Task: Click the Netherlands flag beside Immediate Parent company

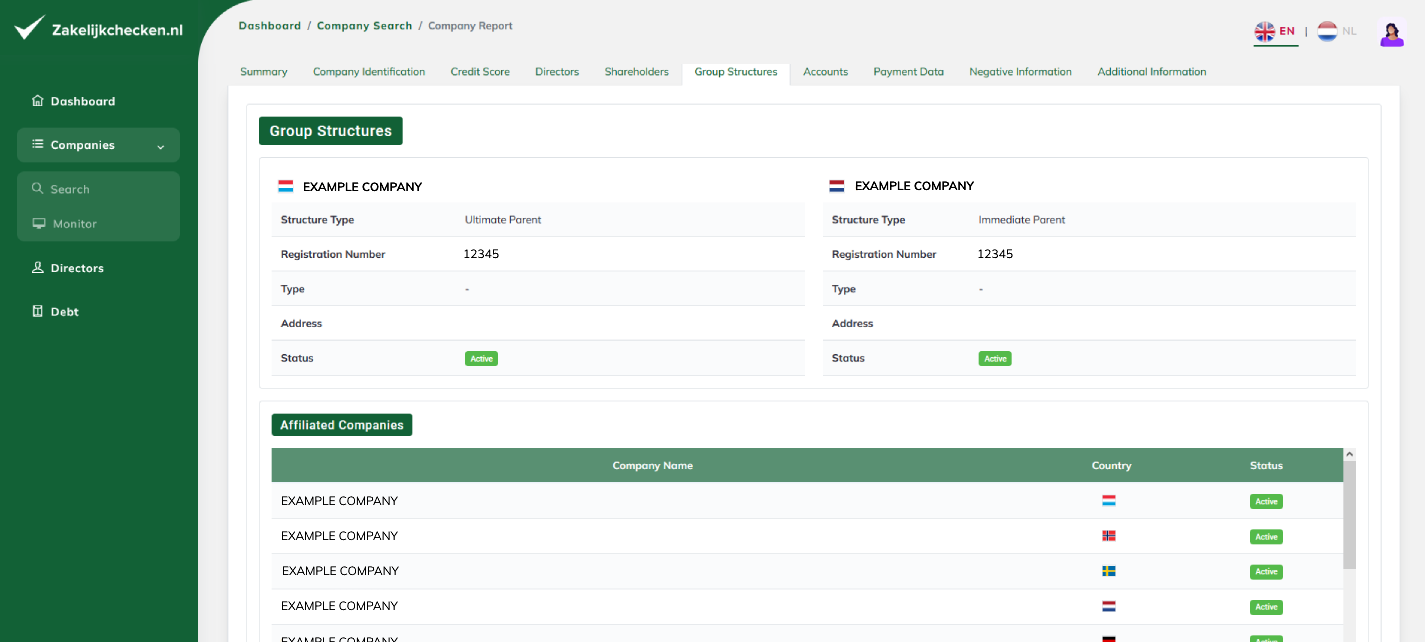Action: click(837, 186)
